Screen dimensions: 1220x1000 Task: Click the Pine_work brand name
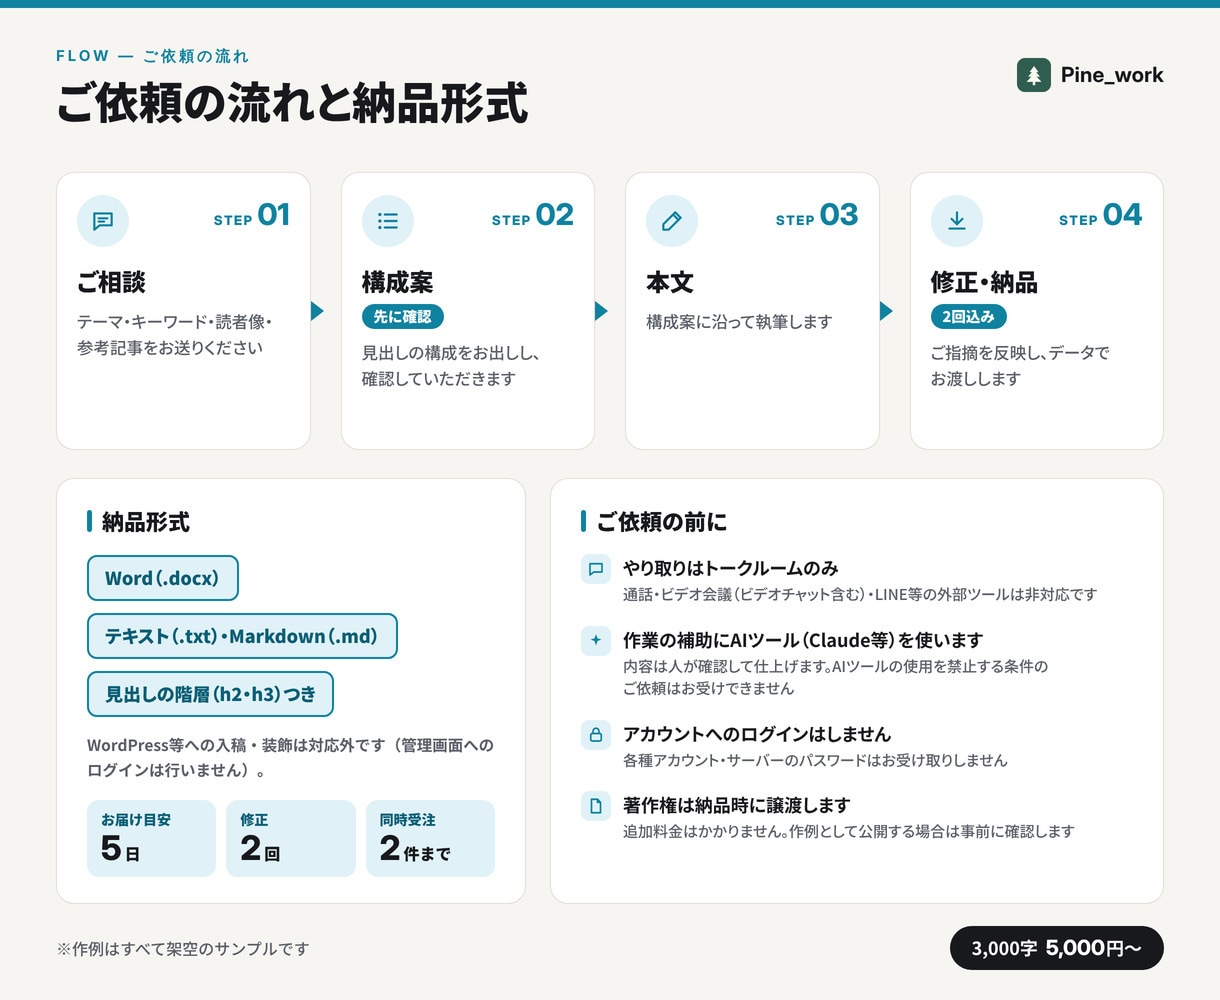pyautogui.click(x=1112, y=75)
